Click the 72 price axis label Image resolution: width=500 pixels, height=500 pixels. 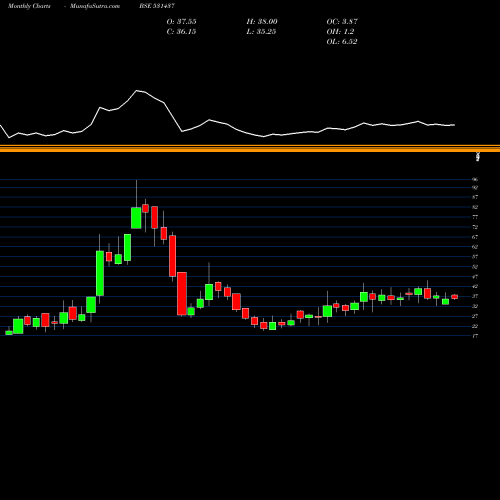pos(475,227)
